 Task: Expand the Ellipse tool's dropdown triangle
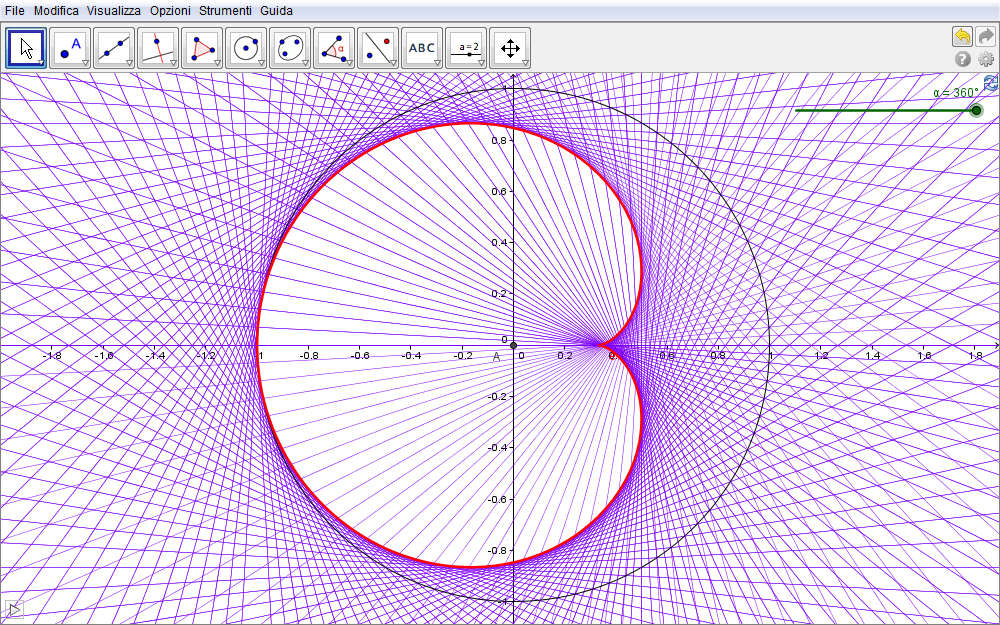tap(305, 63)
